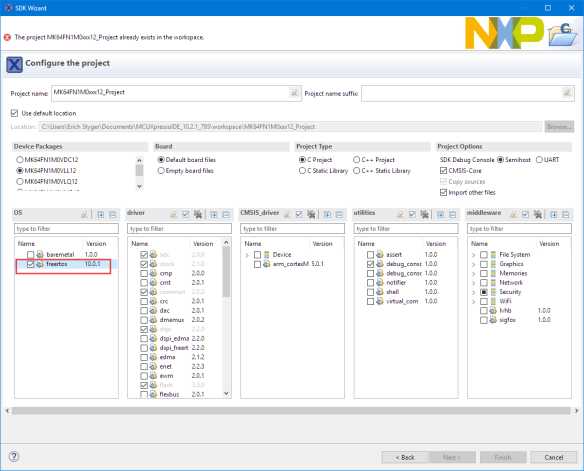Click the Back button
This screenshot has height=471, width=584.
pos(405,457)
